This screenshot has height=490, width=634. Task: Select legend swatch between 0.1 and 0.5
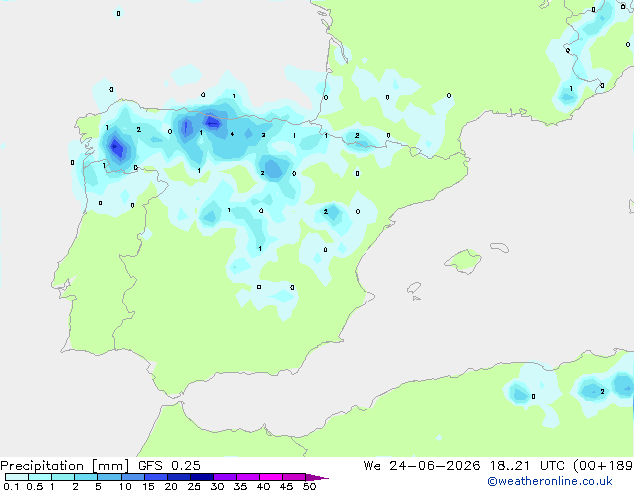coord(17,477)
